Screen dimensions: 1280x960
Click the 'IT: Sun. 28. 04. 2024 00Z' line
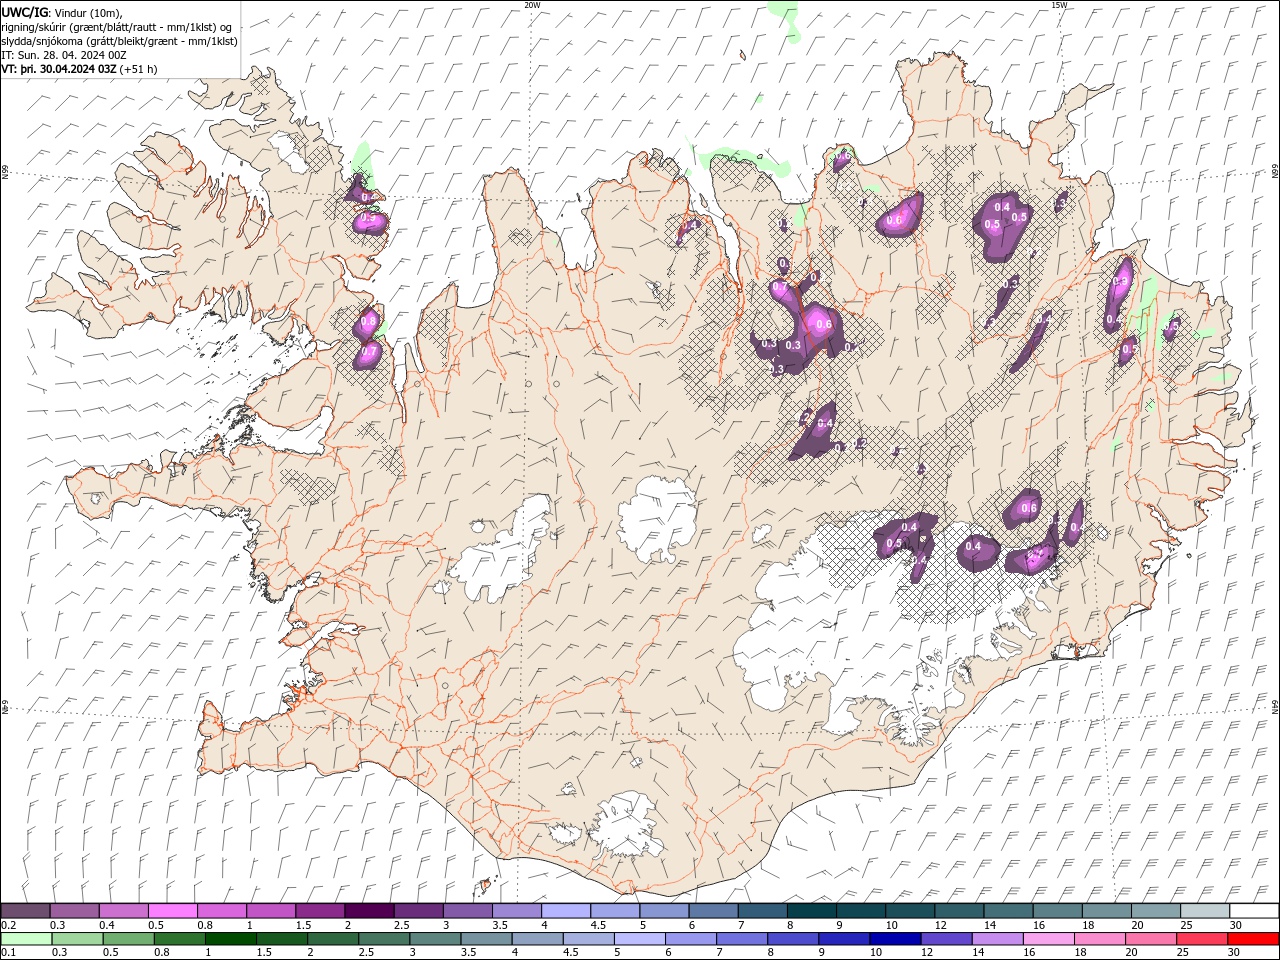[x=64, y=55]
